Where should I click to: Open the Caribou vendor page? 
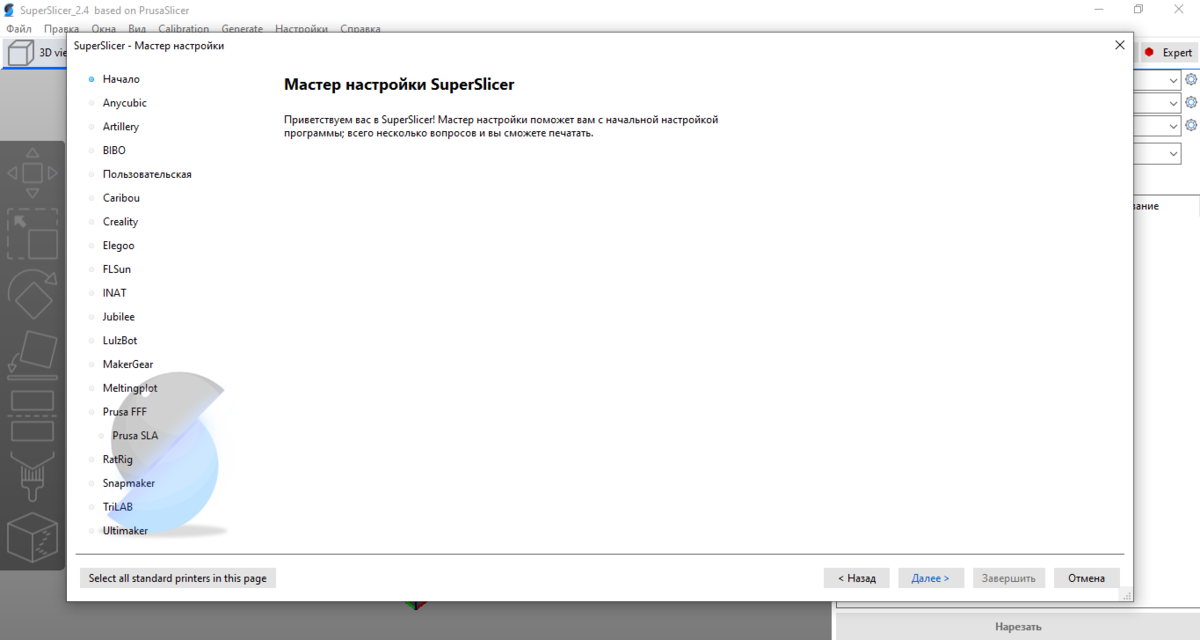point(121,198)
